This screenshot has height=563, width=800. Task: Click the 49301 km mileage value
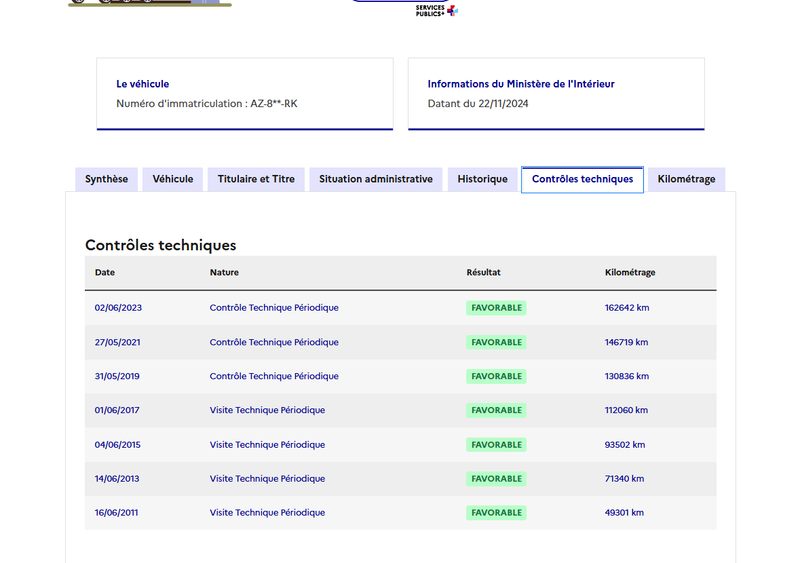pyautogui.click(x=624, y=513)
